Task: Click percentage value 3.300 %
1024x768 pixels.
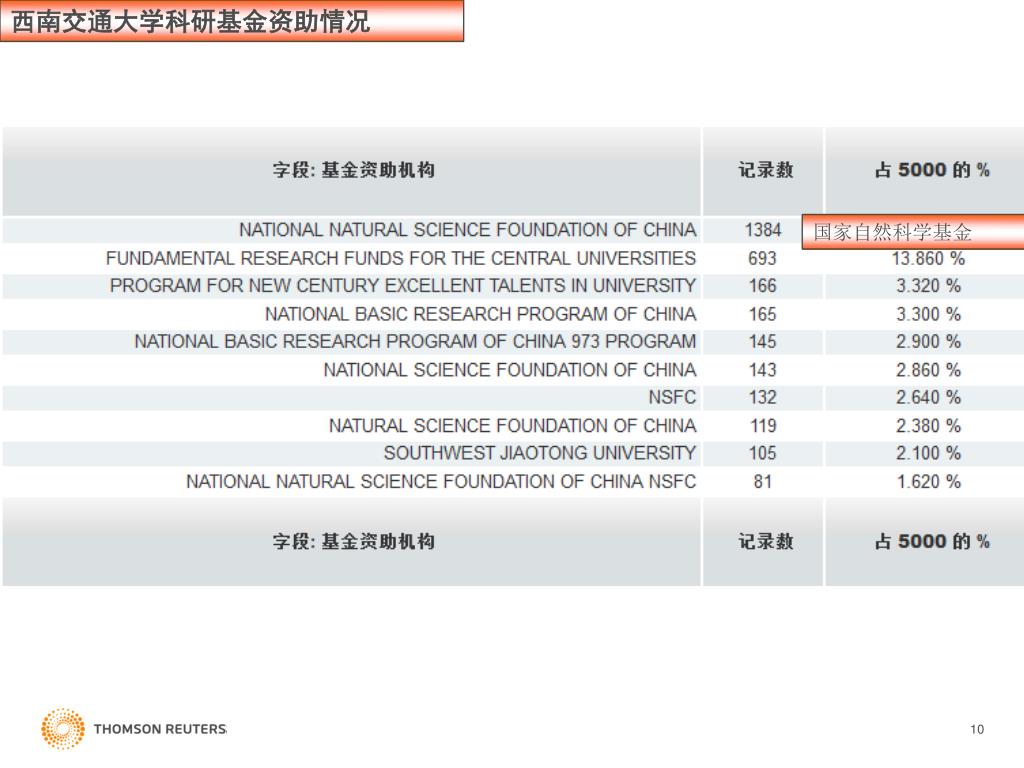Action: click(928, 314)
